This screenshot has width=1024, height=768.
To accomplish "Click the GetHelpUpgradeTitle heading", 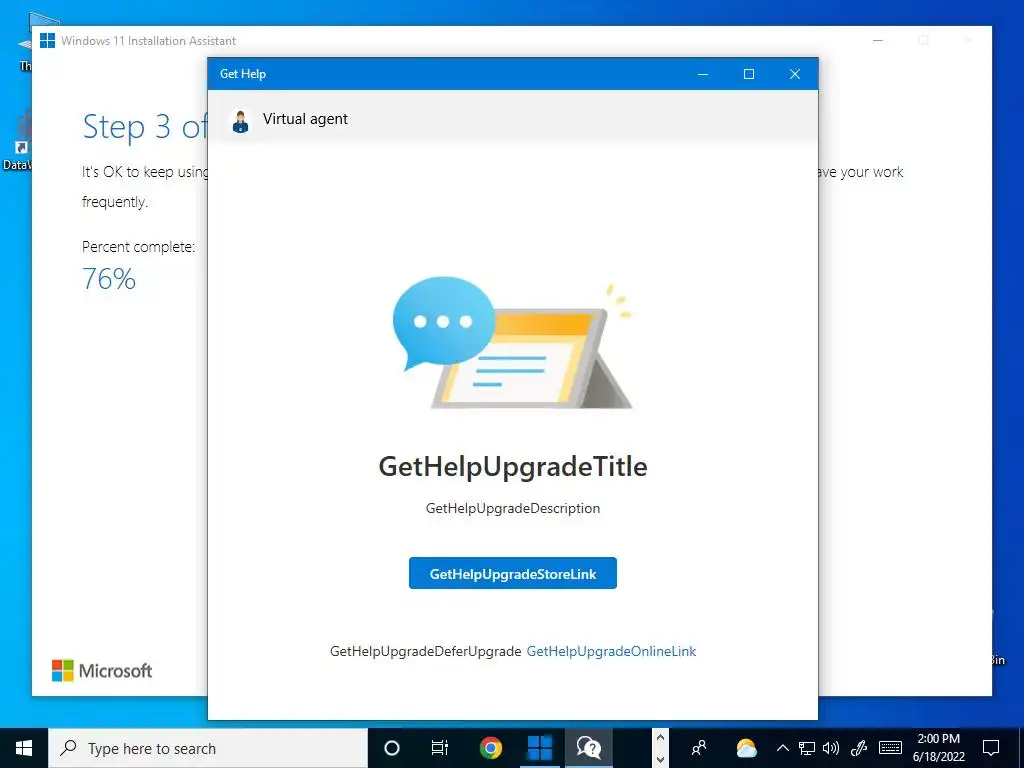I will tap(513, 466).
